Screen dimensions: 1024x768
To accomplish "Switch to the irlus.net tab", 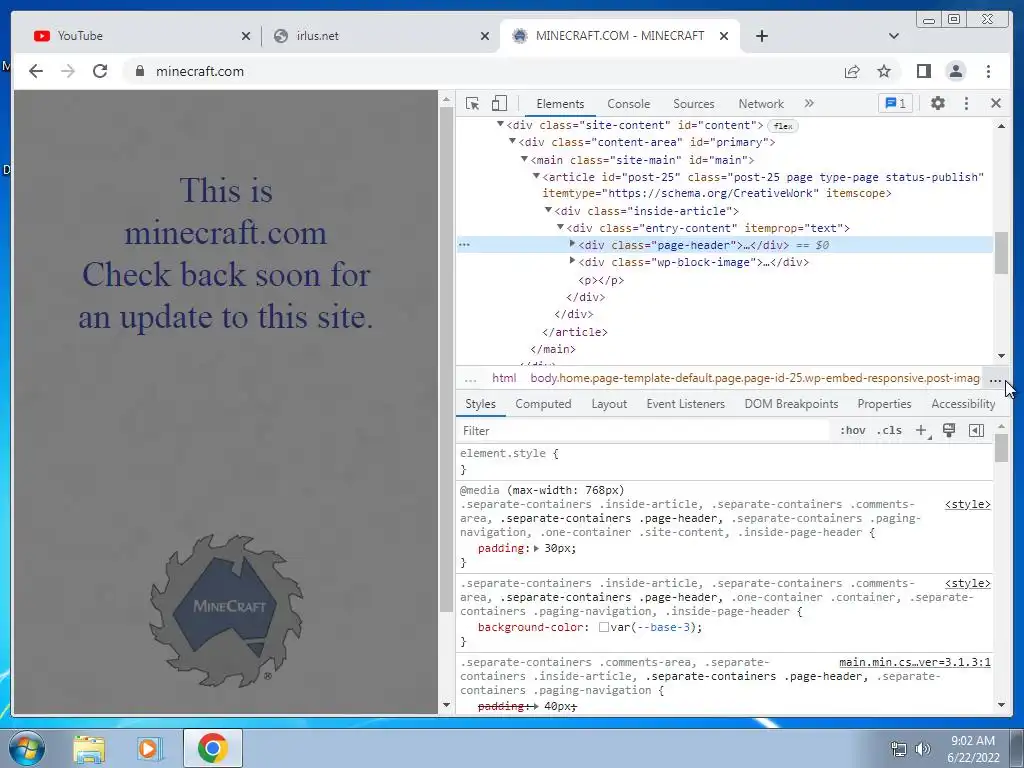I will click(381, 36).
